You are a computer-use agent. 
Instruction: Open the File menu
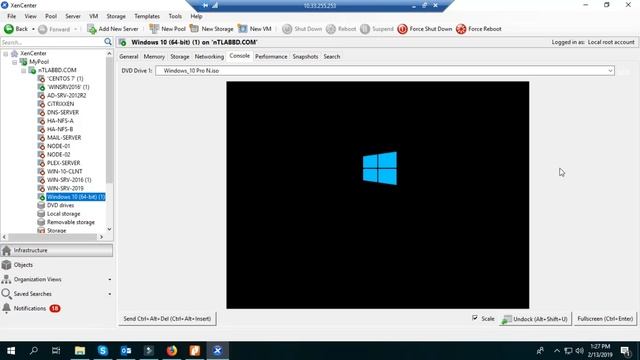tap(11, 16)
